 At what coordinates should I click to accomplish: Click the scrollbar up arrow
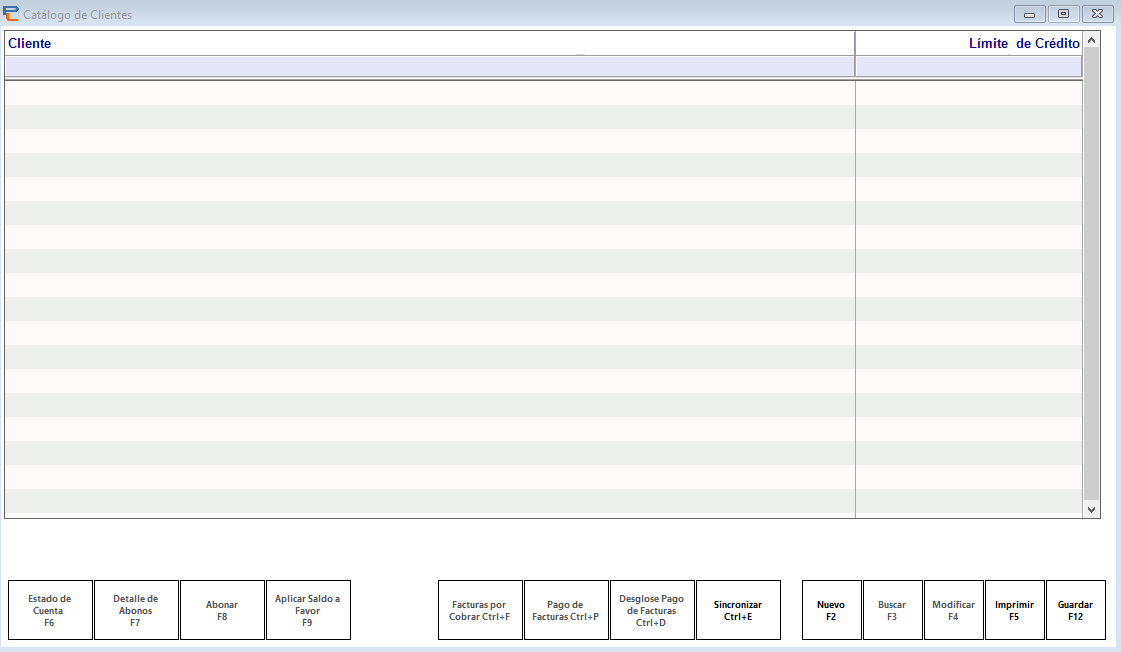[x=1092, y=41]
